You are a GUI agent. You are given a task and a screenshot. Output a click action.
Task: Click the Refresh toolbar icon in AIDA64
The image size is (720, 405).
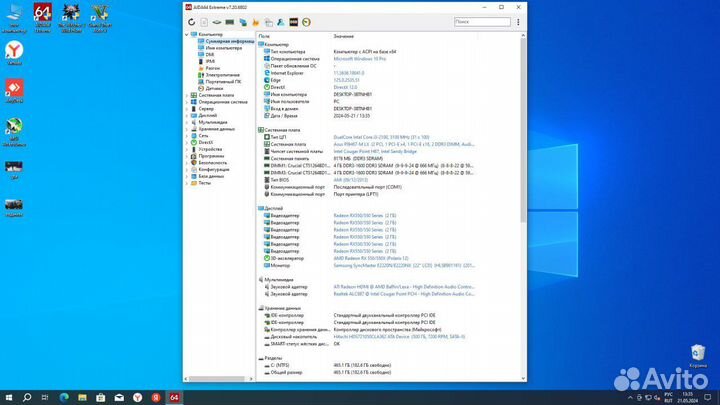[191, 22]
